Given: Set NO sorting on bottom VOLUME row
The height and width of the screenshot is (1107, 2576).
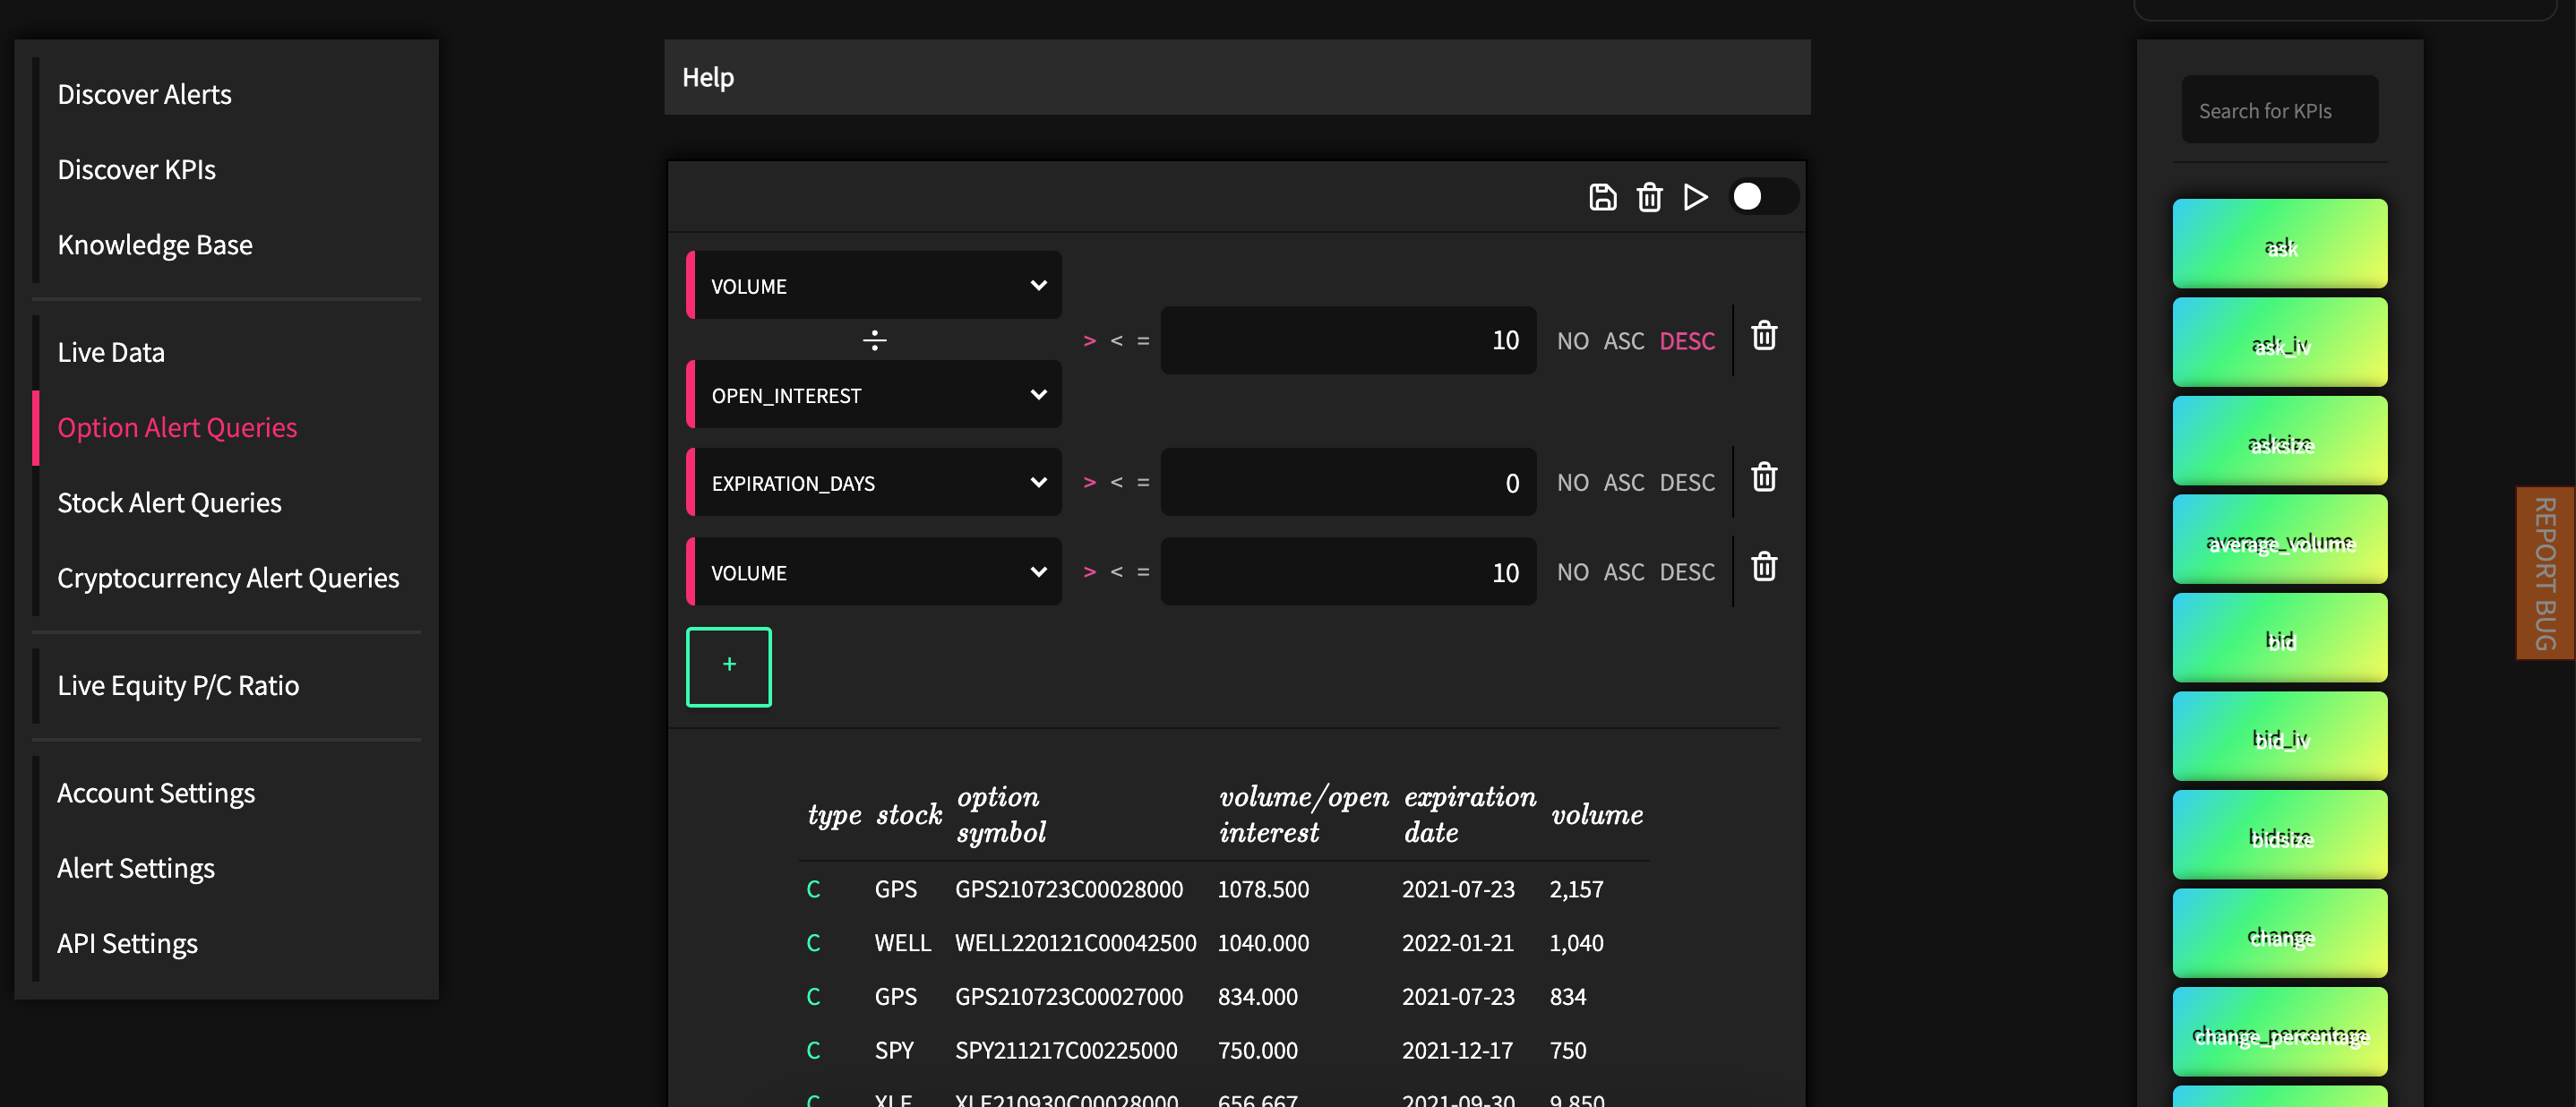Looking at the screenshot, I should 1573,572.
